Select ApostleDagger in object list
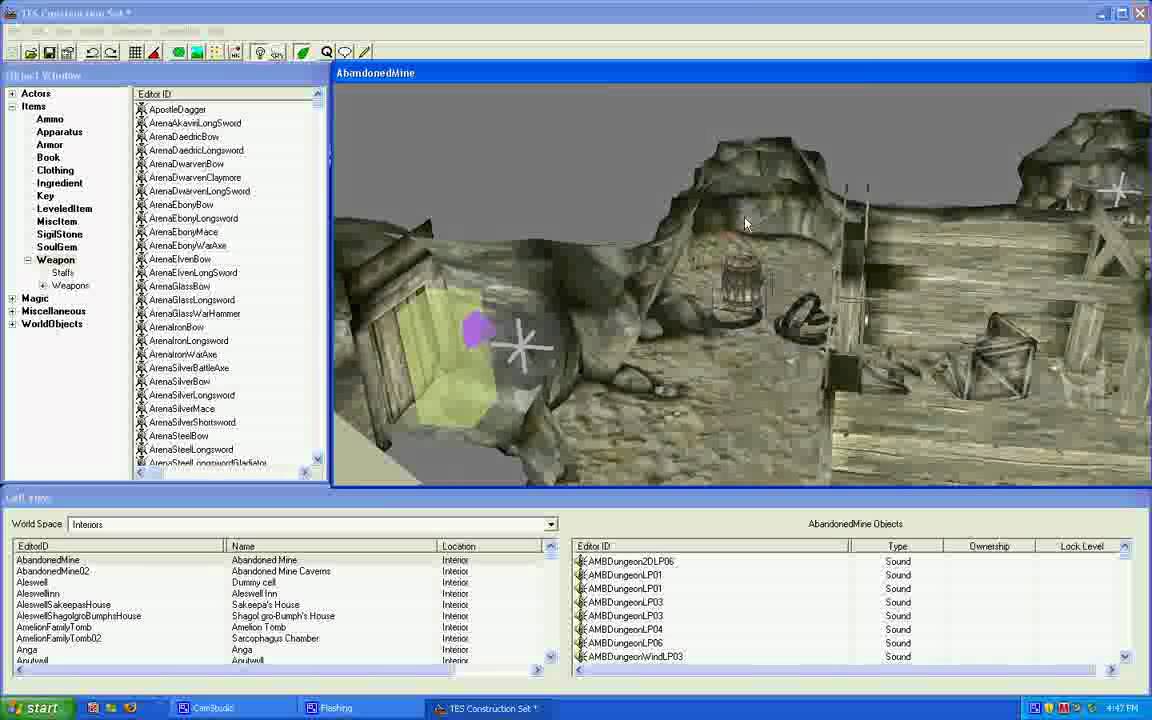1152x720 pixels. [177, 109]
